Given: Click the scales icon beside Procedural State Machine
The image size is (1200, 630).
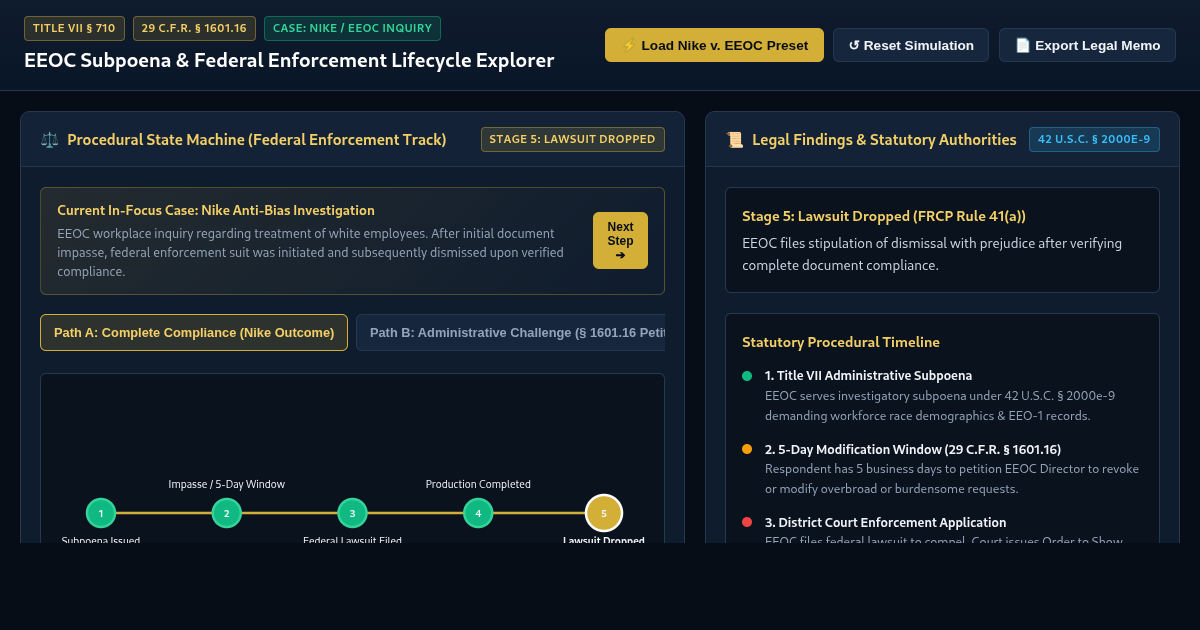Looking at the screenshot, I should coord(50,140).
